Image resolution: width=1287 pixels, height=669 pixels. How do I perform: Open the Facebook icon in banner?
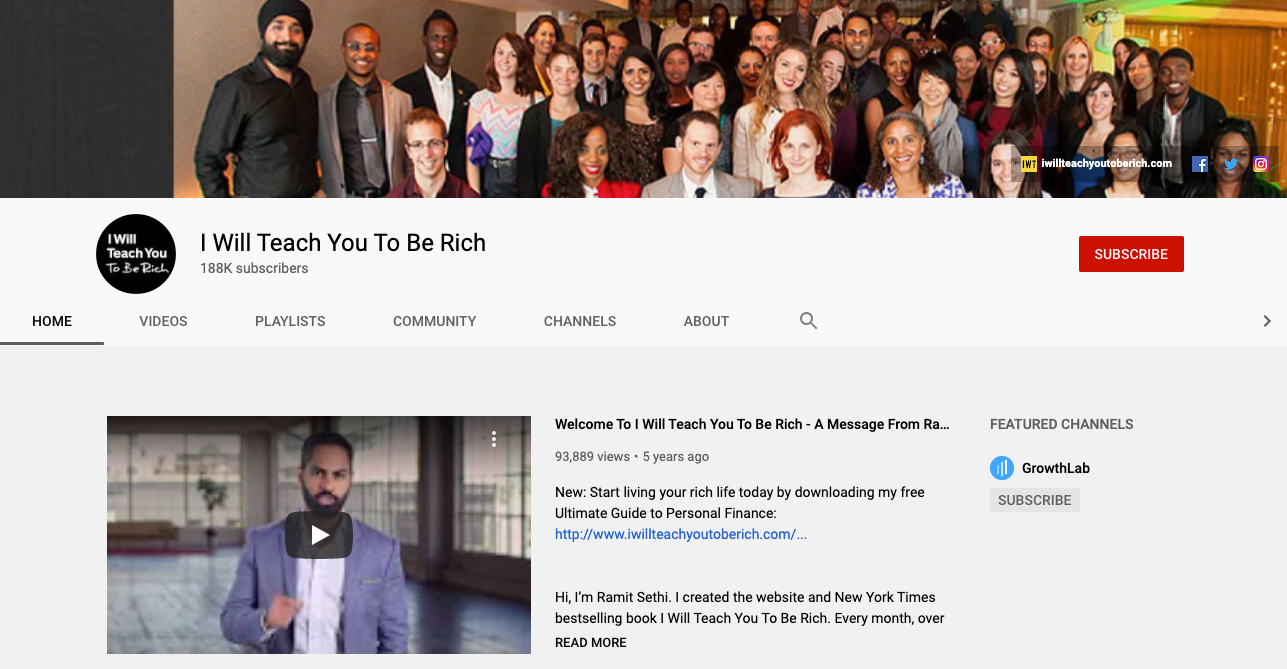1200,164
